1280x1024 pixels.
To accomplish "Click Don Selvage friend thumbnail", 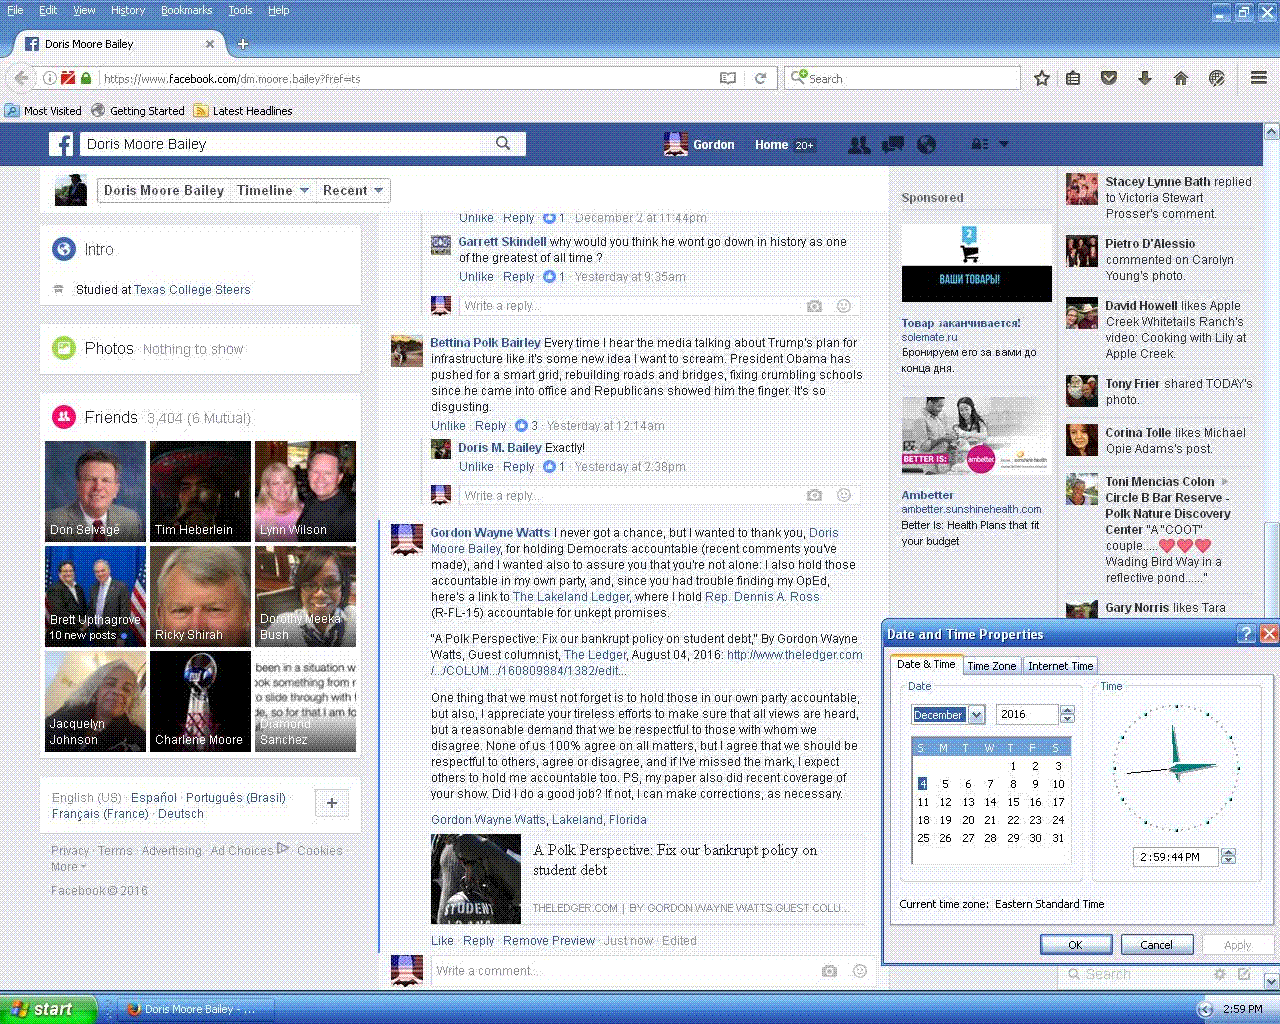I will pos(95,491).
